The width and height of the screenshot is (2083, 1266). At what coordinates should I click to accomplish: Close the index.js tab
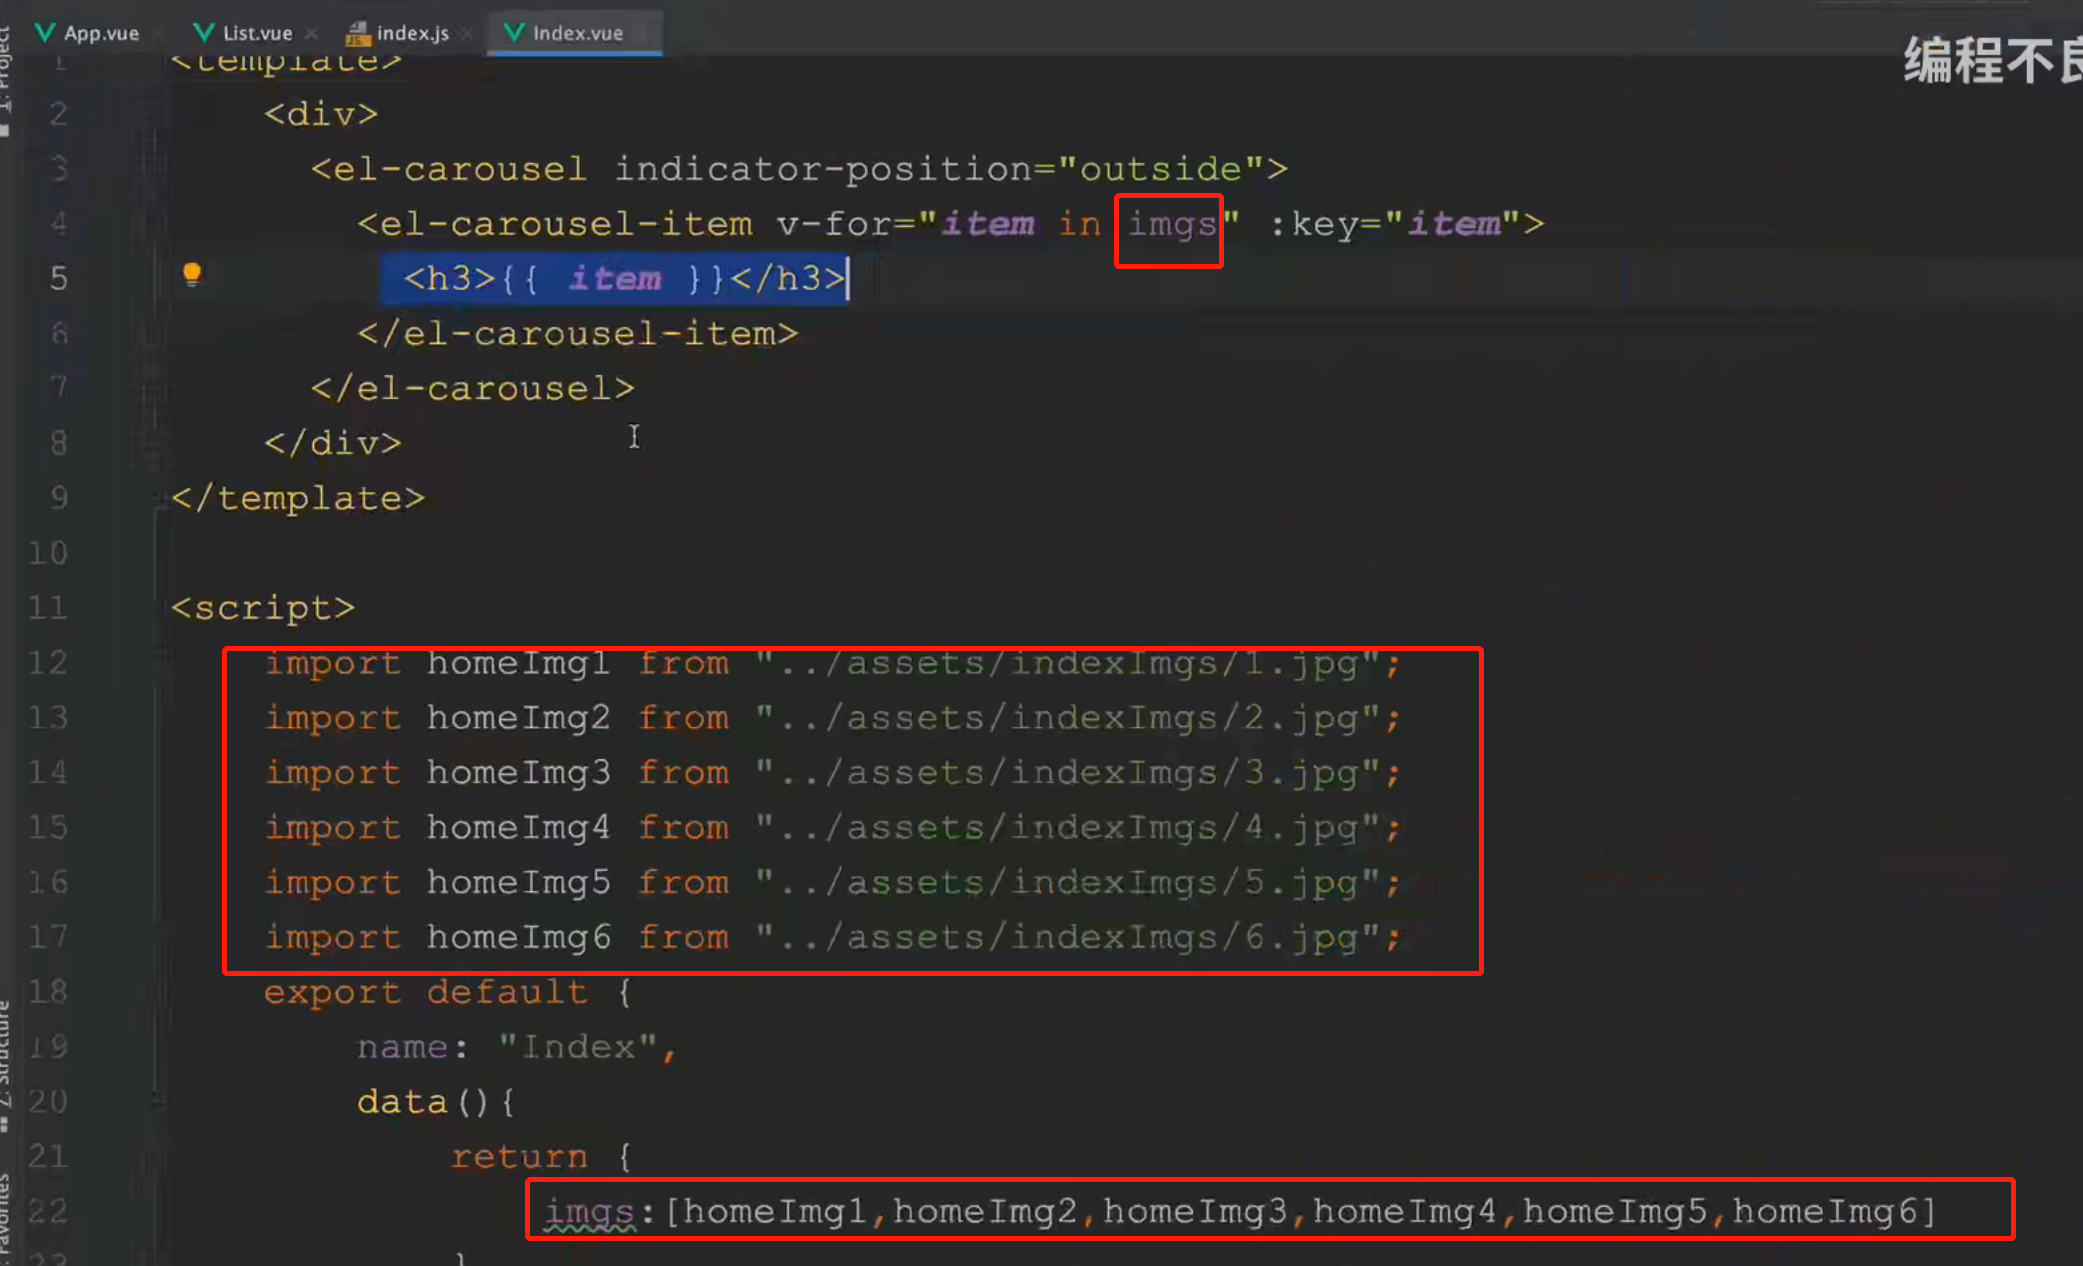point(466,33)
